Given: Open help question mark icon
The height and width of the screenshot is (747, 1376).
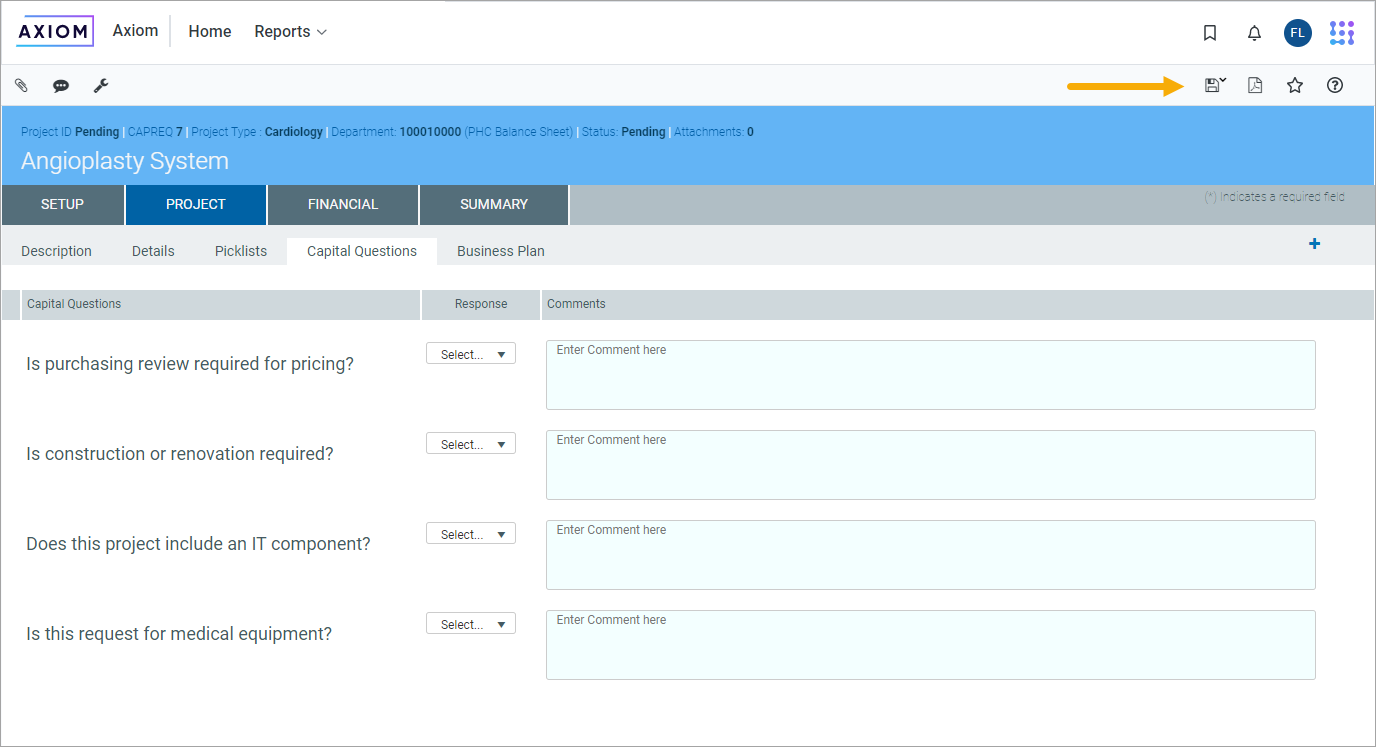Looking at the screenshot, I should click(1335, 85).
